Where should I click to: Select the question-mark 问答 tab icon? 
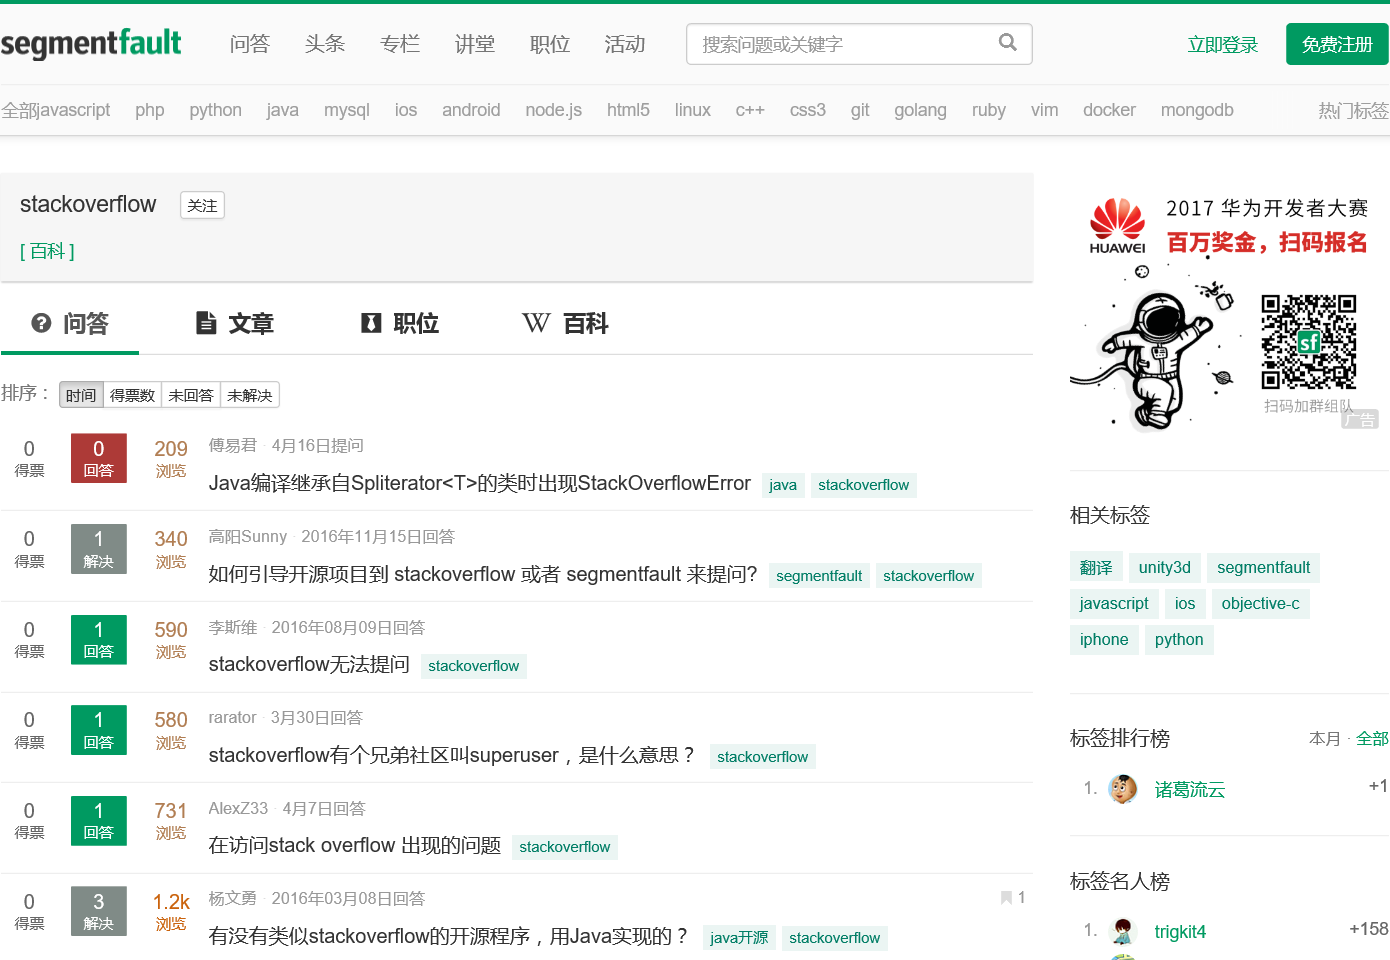pyautogui.click(x=40, y=322)
